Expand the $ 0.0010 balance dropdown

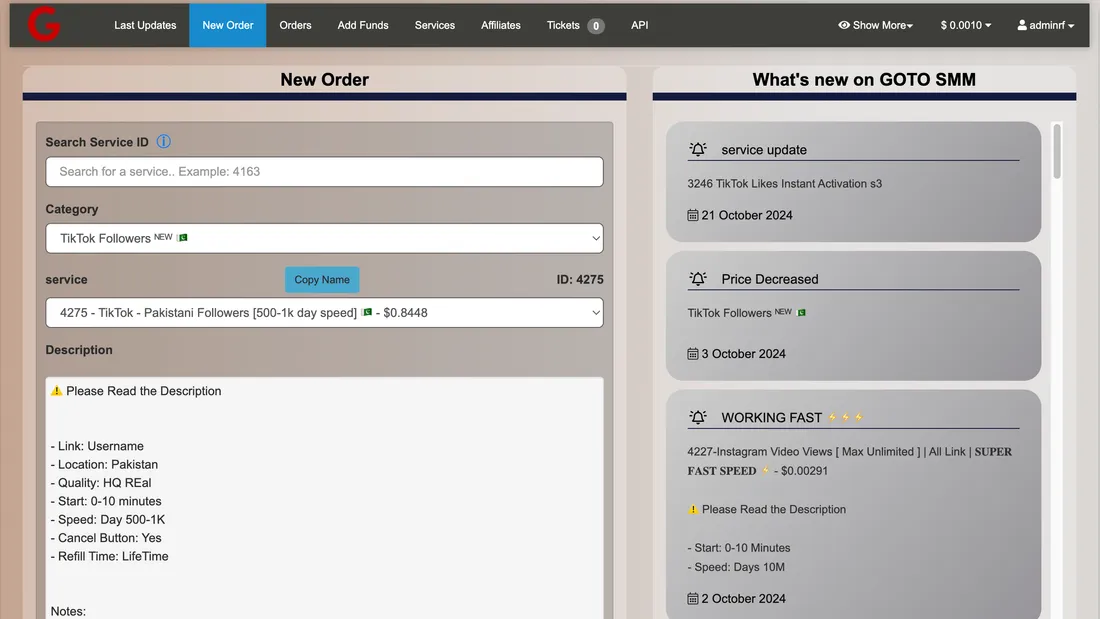click(x=965, y=25)
